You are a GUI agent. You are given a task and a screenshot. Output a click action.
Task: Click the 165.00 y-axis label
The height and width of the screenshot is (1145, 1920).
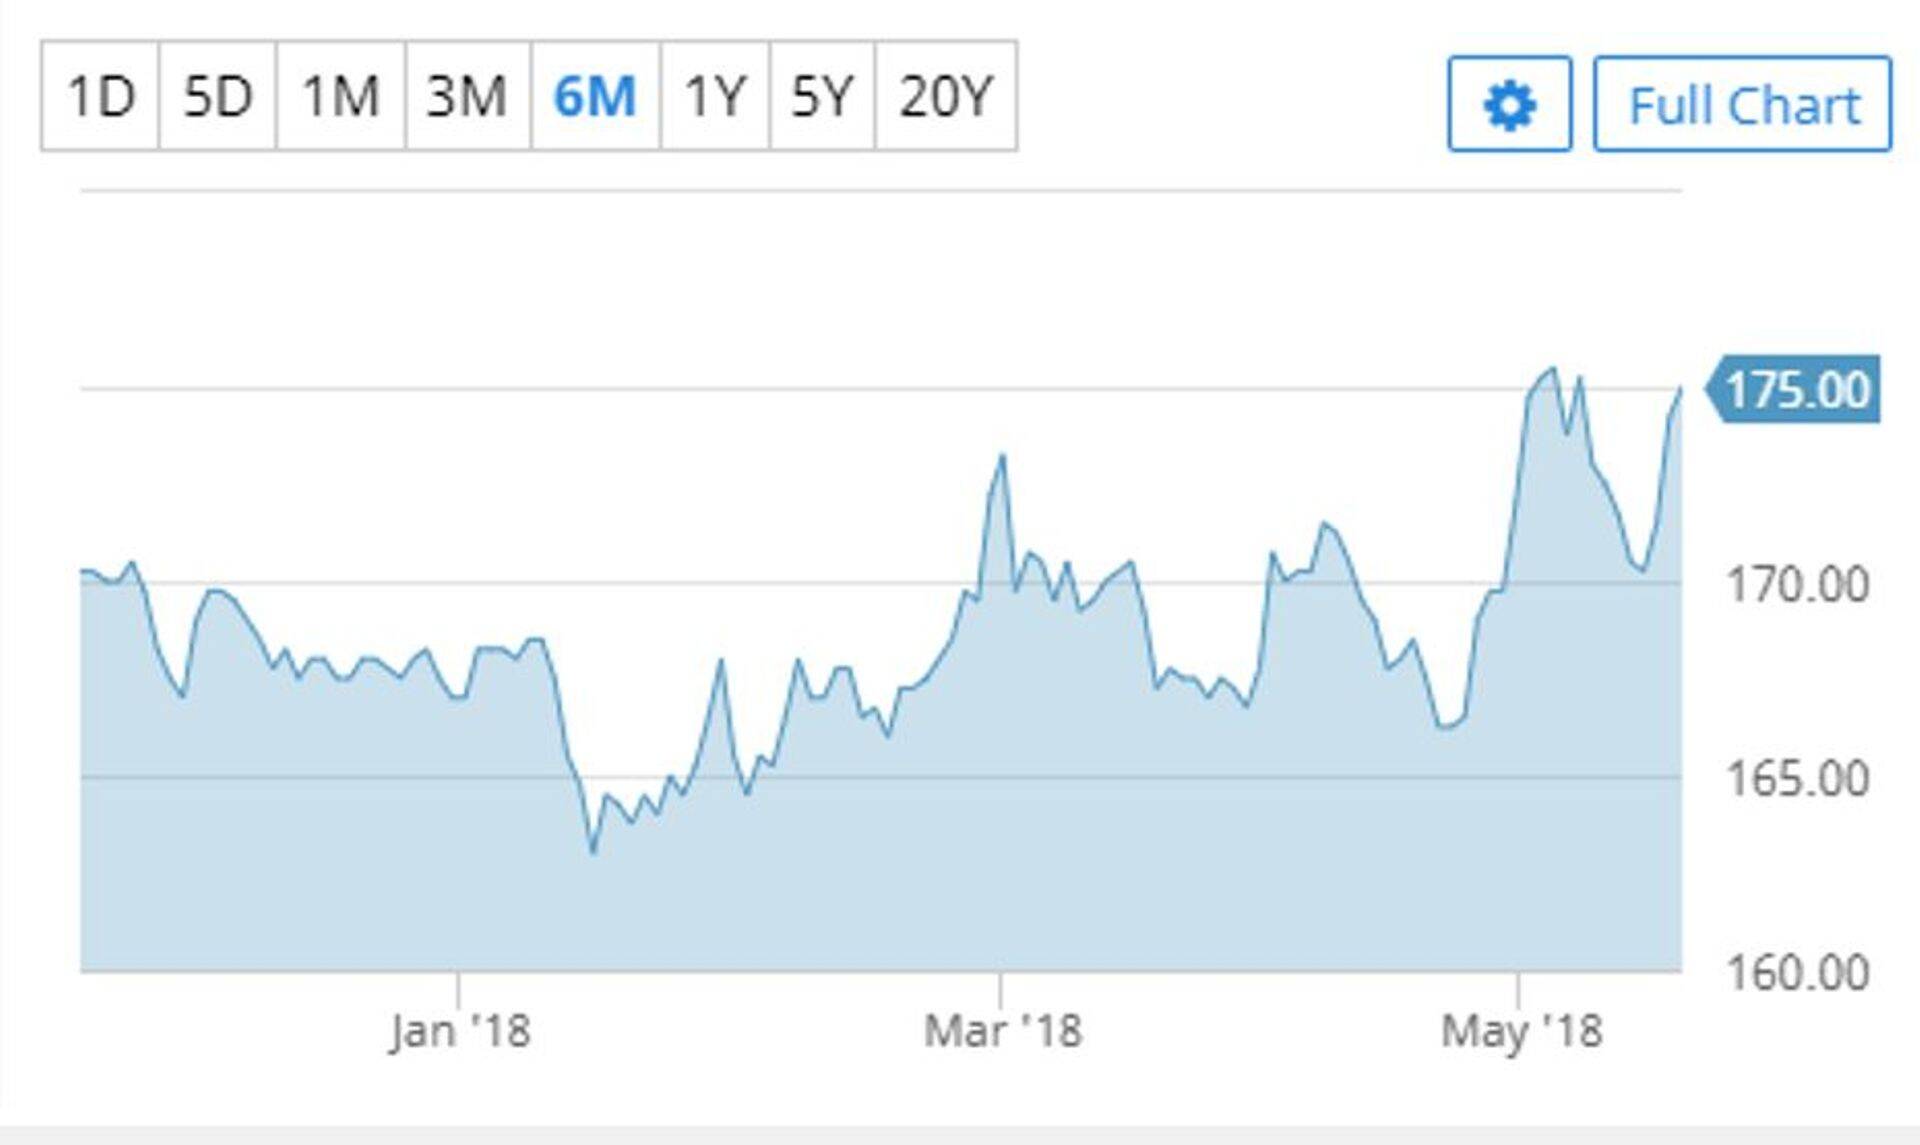1797,779
